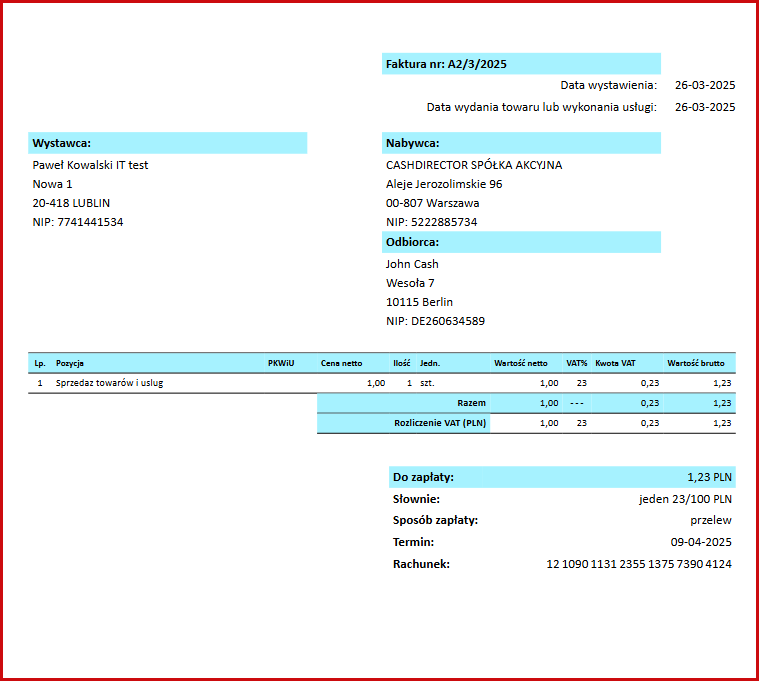Select account number '12 1090 1131 2355 1375 7390 4124'
This screenshot has width=759, height=681.
[639, 564]
